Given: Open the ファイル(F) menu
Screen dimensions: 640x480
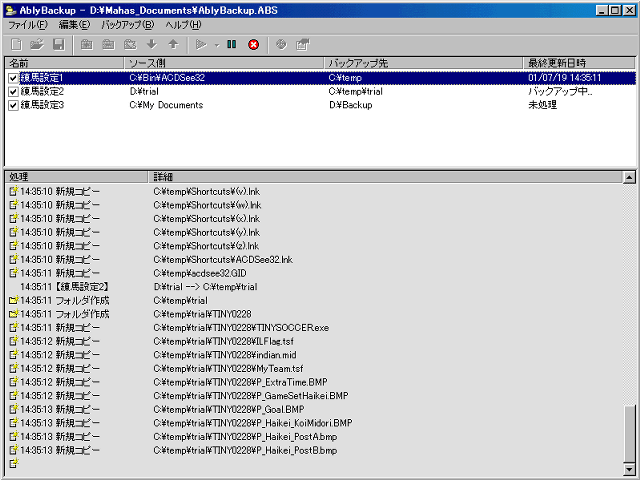Looking at the screenshot, I should pos(28,25).
